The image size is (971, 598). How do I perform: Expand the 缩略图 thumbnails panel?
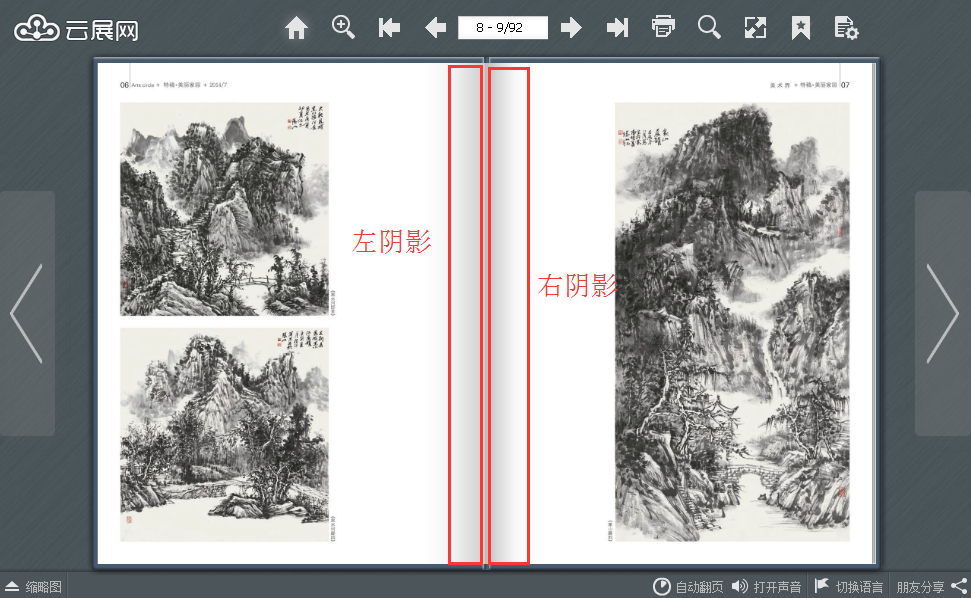coord(33,586)
